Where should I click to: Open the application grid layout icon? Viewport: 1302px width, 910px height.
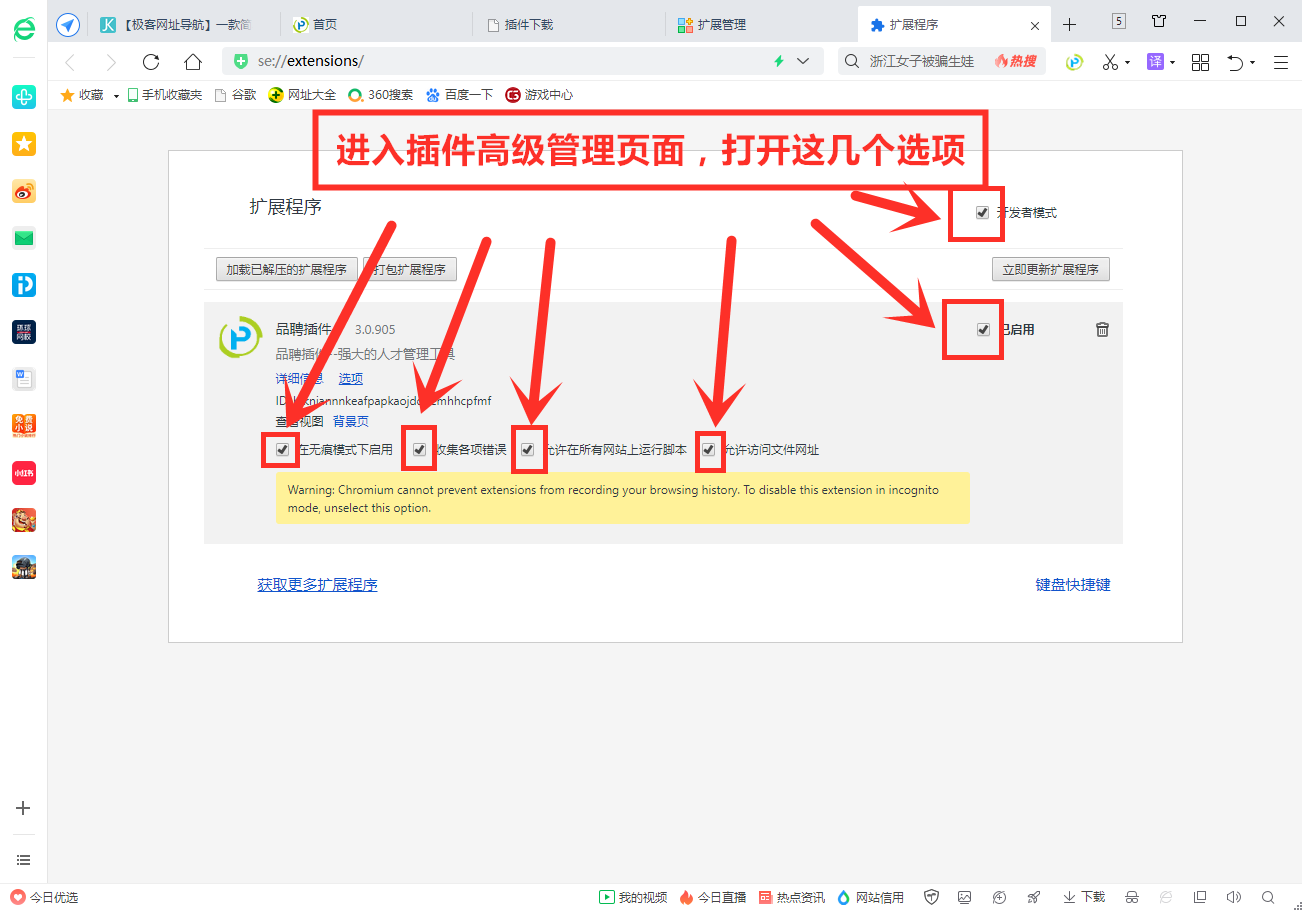1200,61
